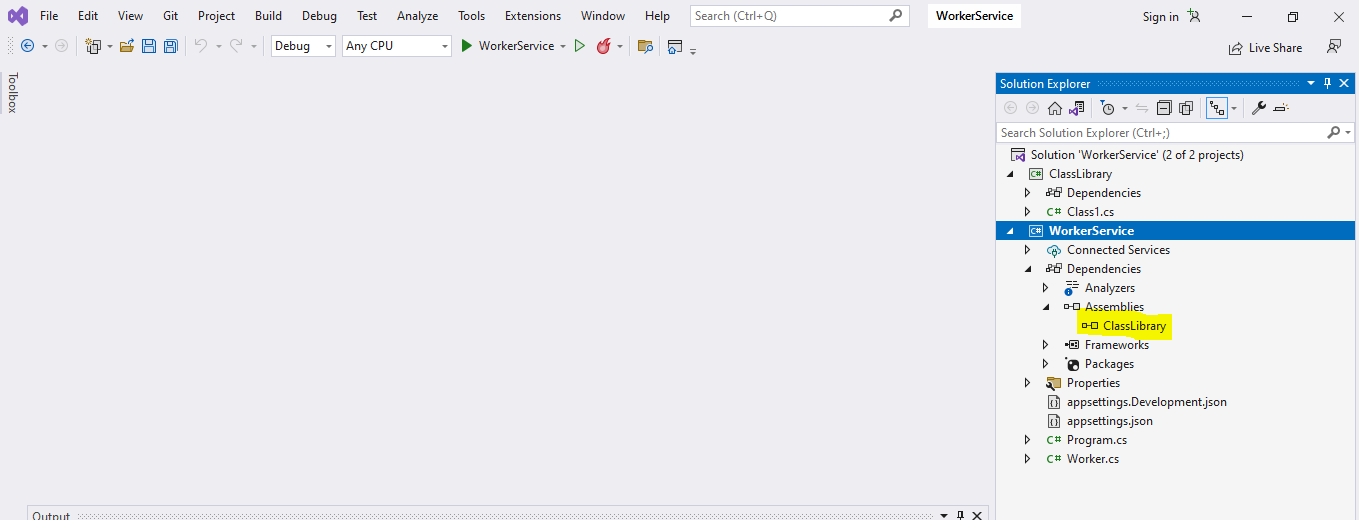Click Sign in link
The width and height of the screenshot is (1359, 520).
pyautogui.click(x=1160, y=16)
